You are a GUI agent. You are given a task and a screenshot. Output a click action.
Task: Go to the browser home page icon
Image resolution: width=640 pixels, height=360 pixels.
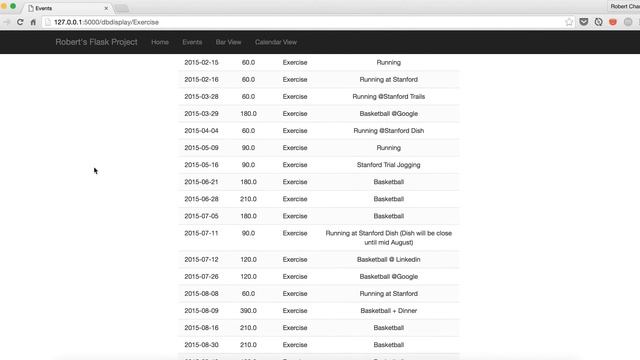coord(33,22)
